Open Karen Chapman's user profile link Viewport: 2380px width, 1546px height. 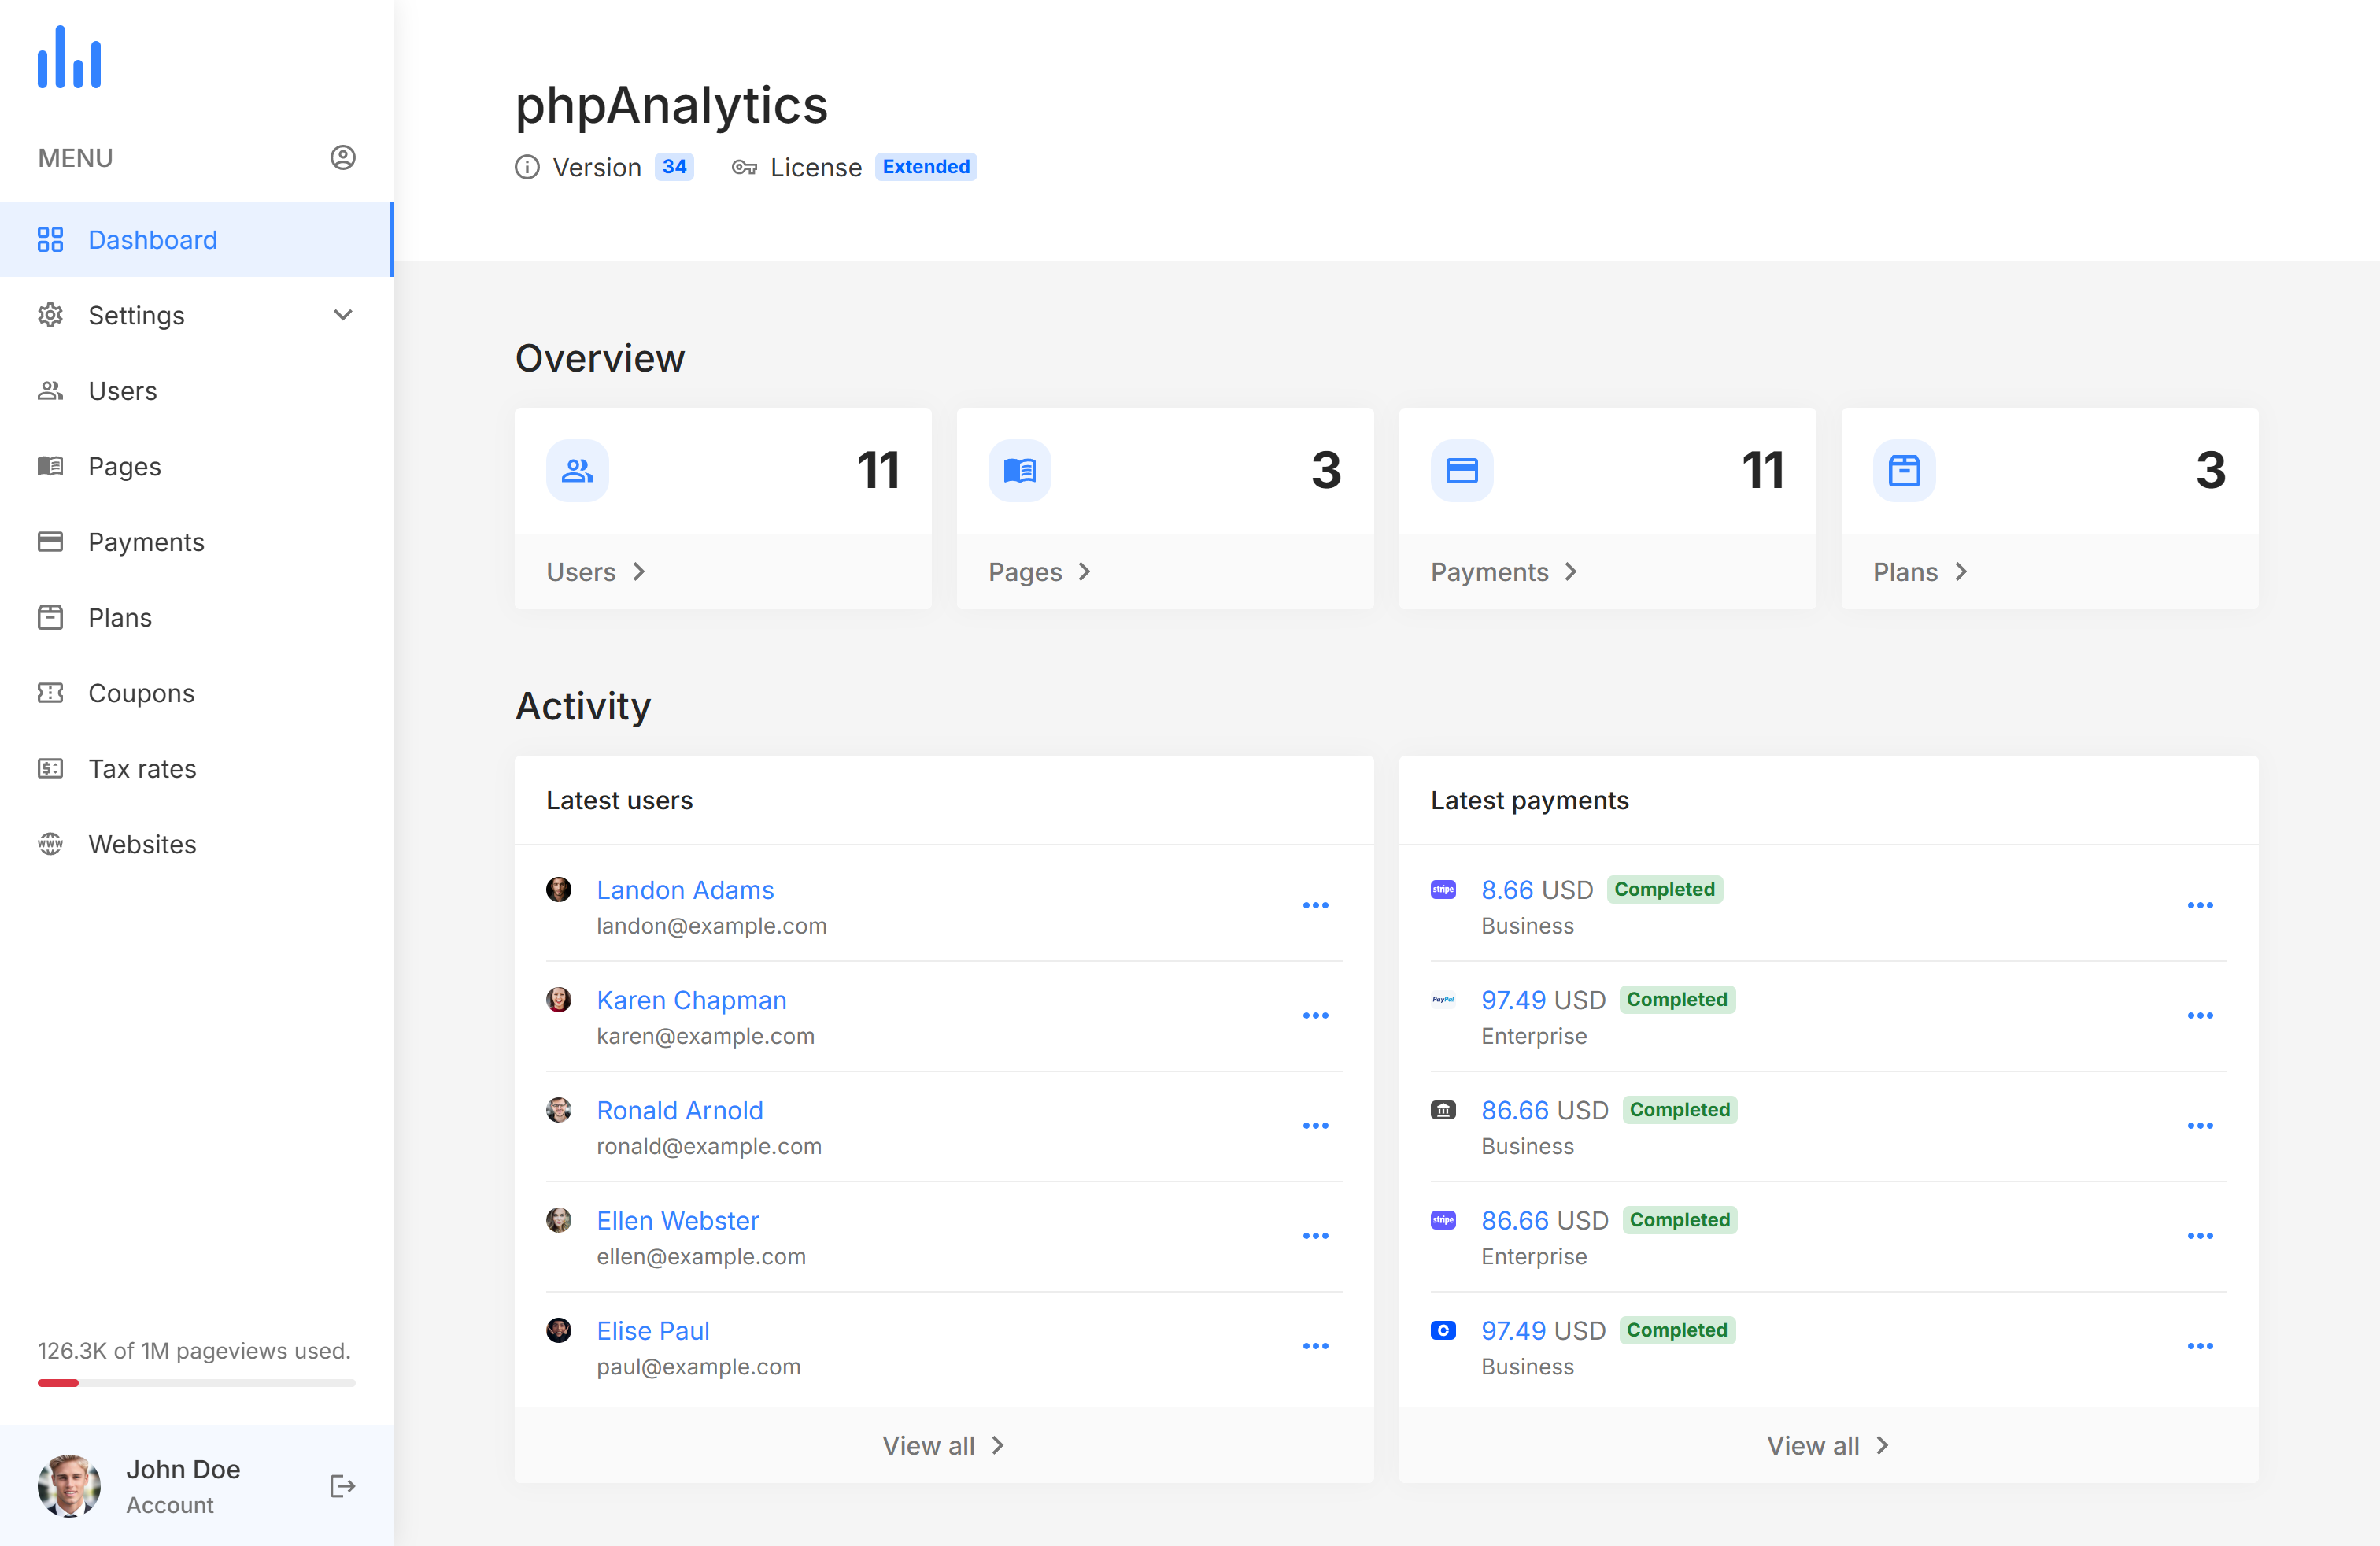(691, 1000)
